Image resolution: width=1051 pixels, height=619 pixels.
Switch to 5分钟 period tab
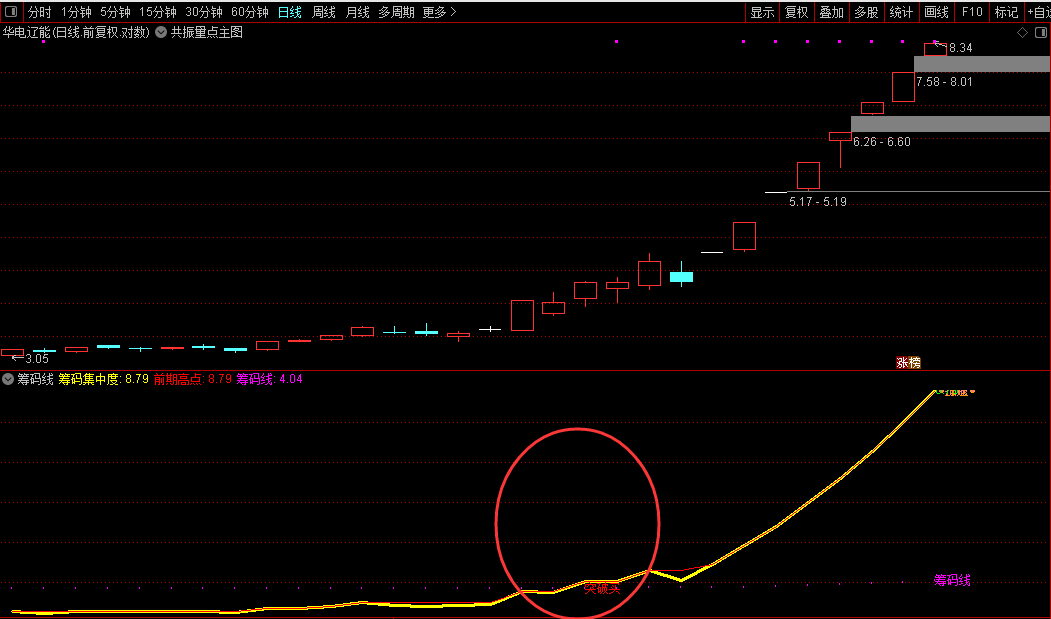115,12
